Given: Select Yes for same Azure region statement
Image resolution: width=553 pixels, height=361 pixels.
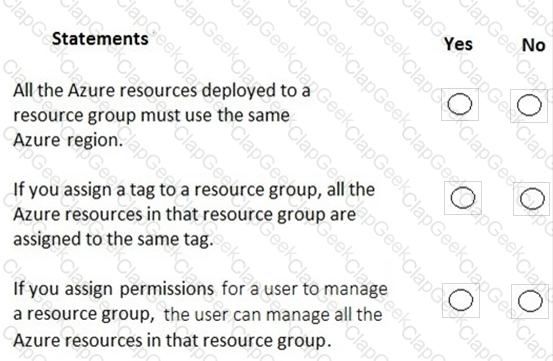Looking at the screenshot, I should [460, 104].
